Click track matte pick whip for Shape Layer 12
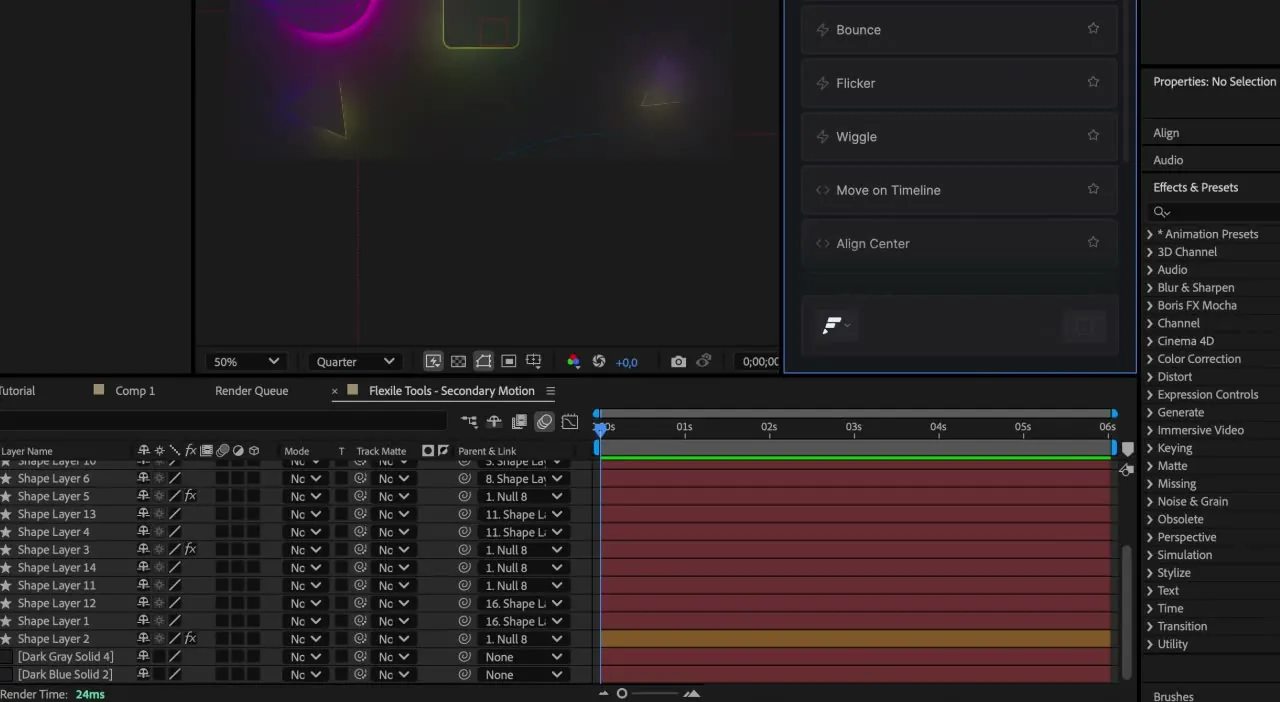The height and width of the screenshot is (702, 1280). 360,604
